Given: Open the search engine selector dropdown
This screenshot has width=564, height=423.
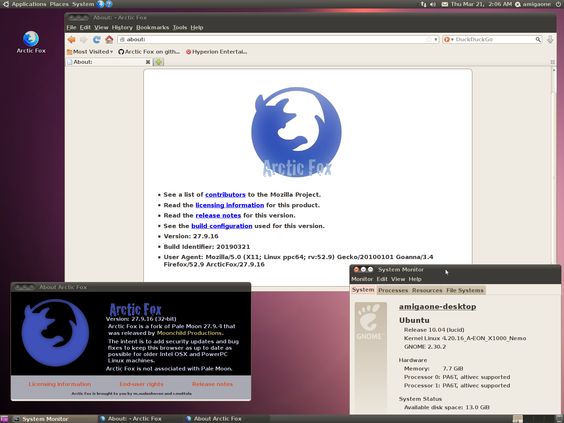Looking at the screenshot, I should (449, 40).
